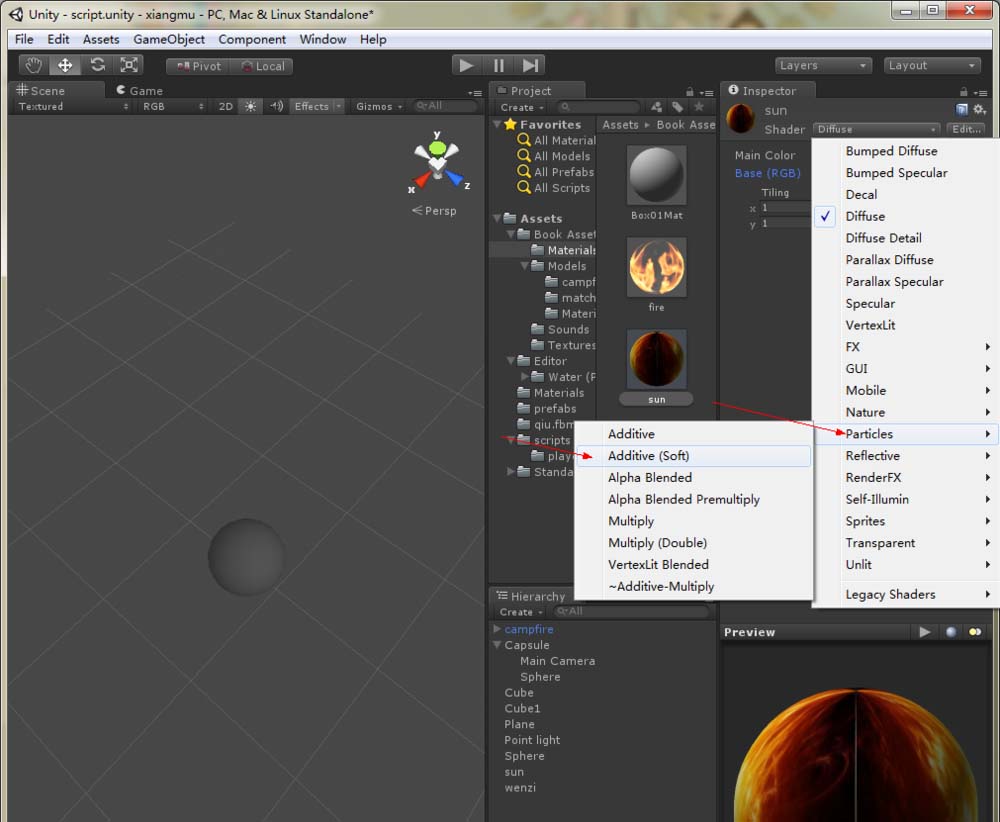Toggle Local handle rotation button
Image resolution: width=1000 pixels, height=822 pixels.
point(262,66)
